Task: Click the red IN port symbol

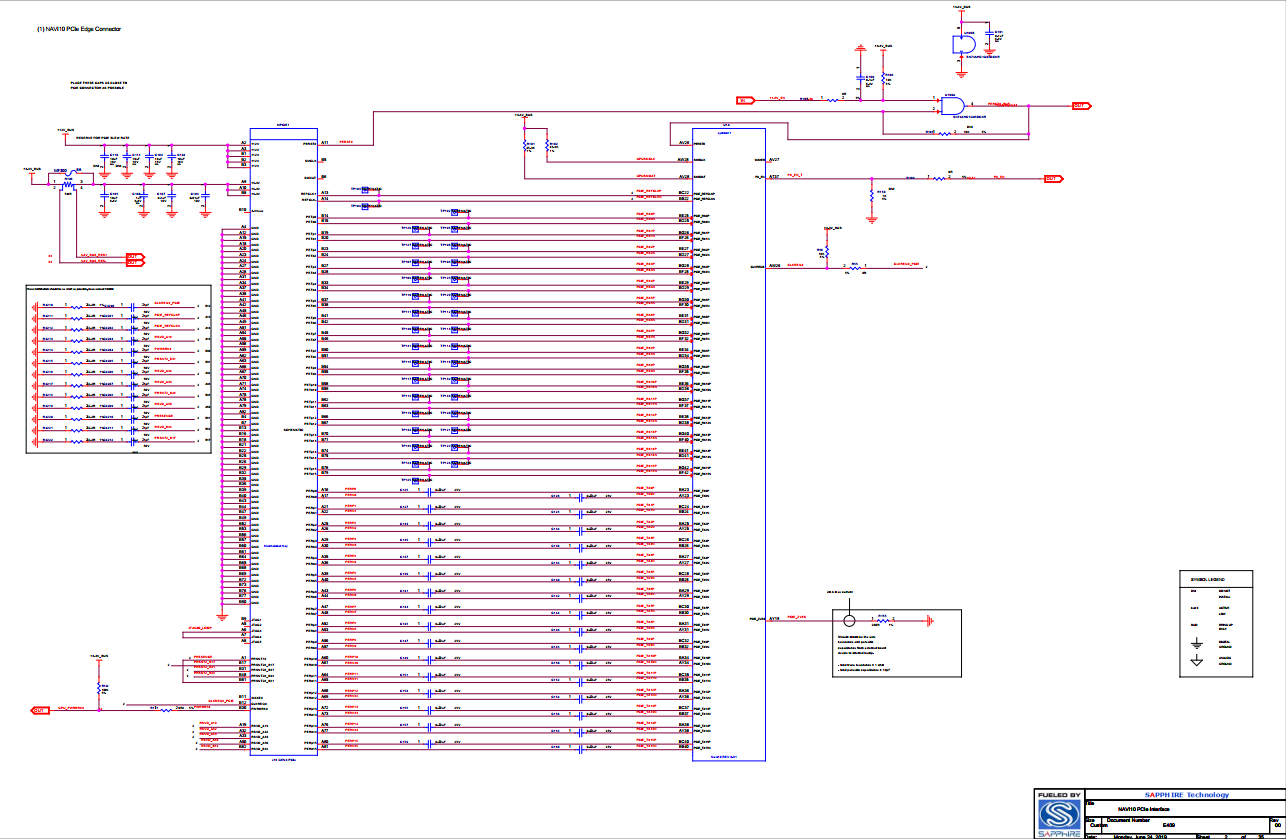Action: [744, 101]
